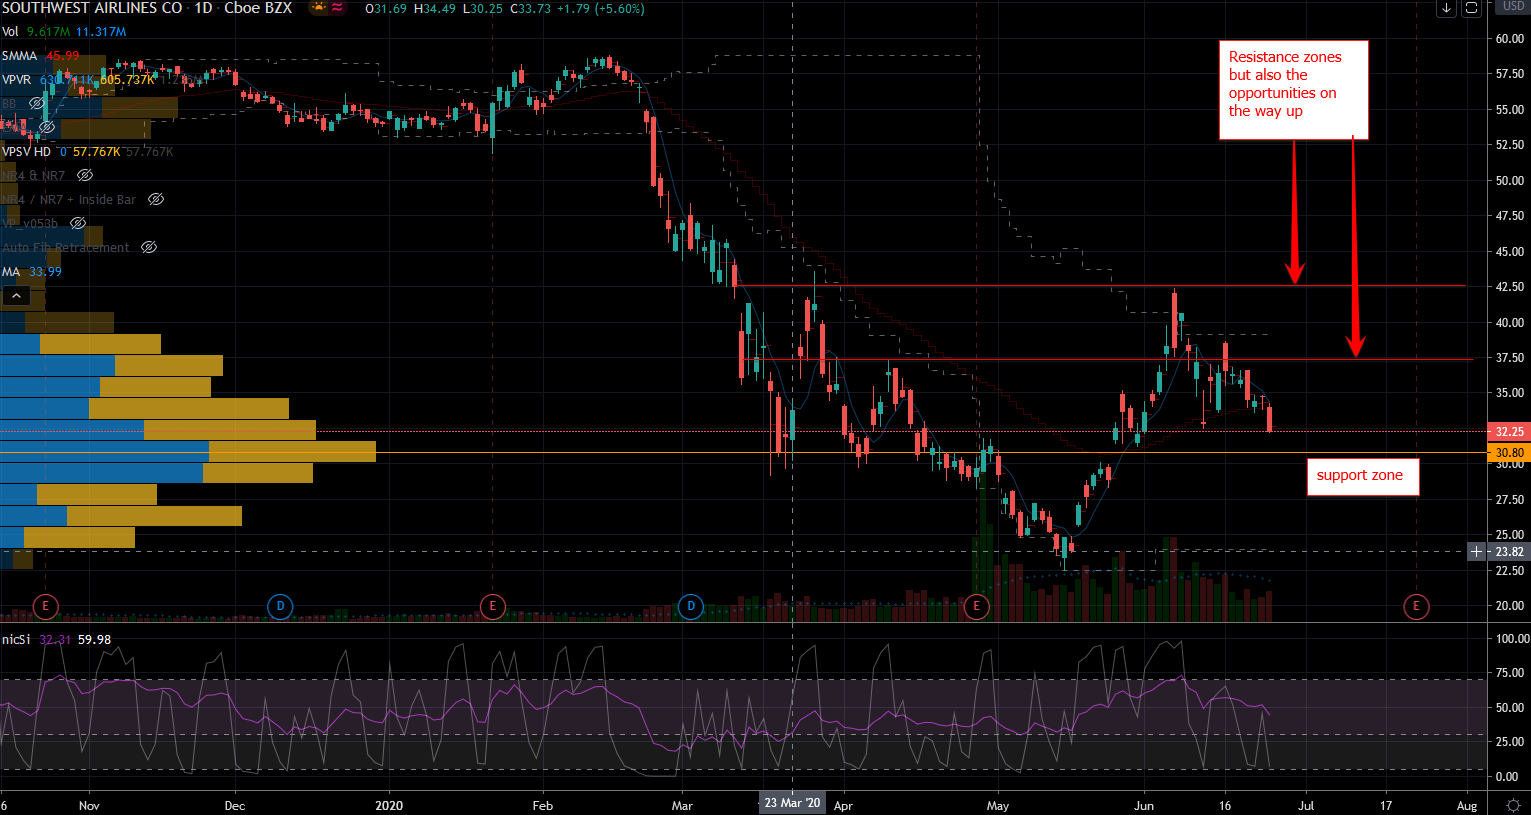Click the SOUTHWEST AIRLINES CO symbol title
Viewport: 1531px width, 815px height.
(92, 8)
